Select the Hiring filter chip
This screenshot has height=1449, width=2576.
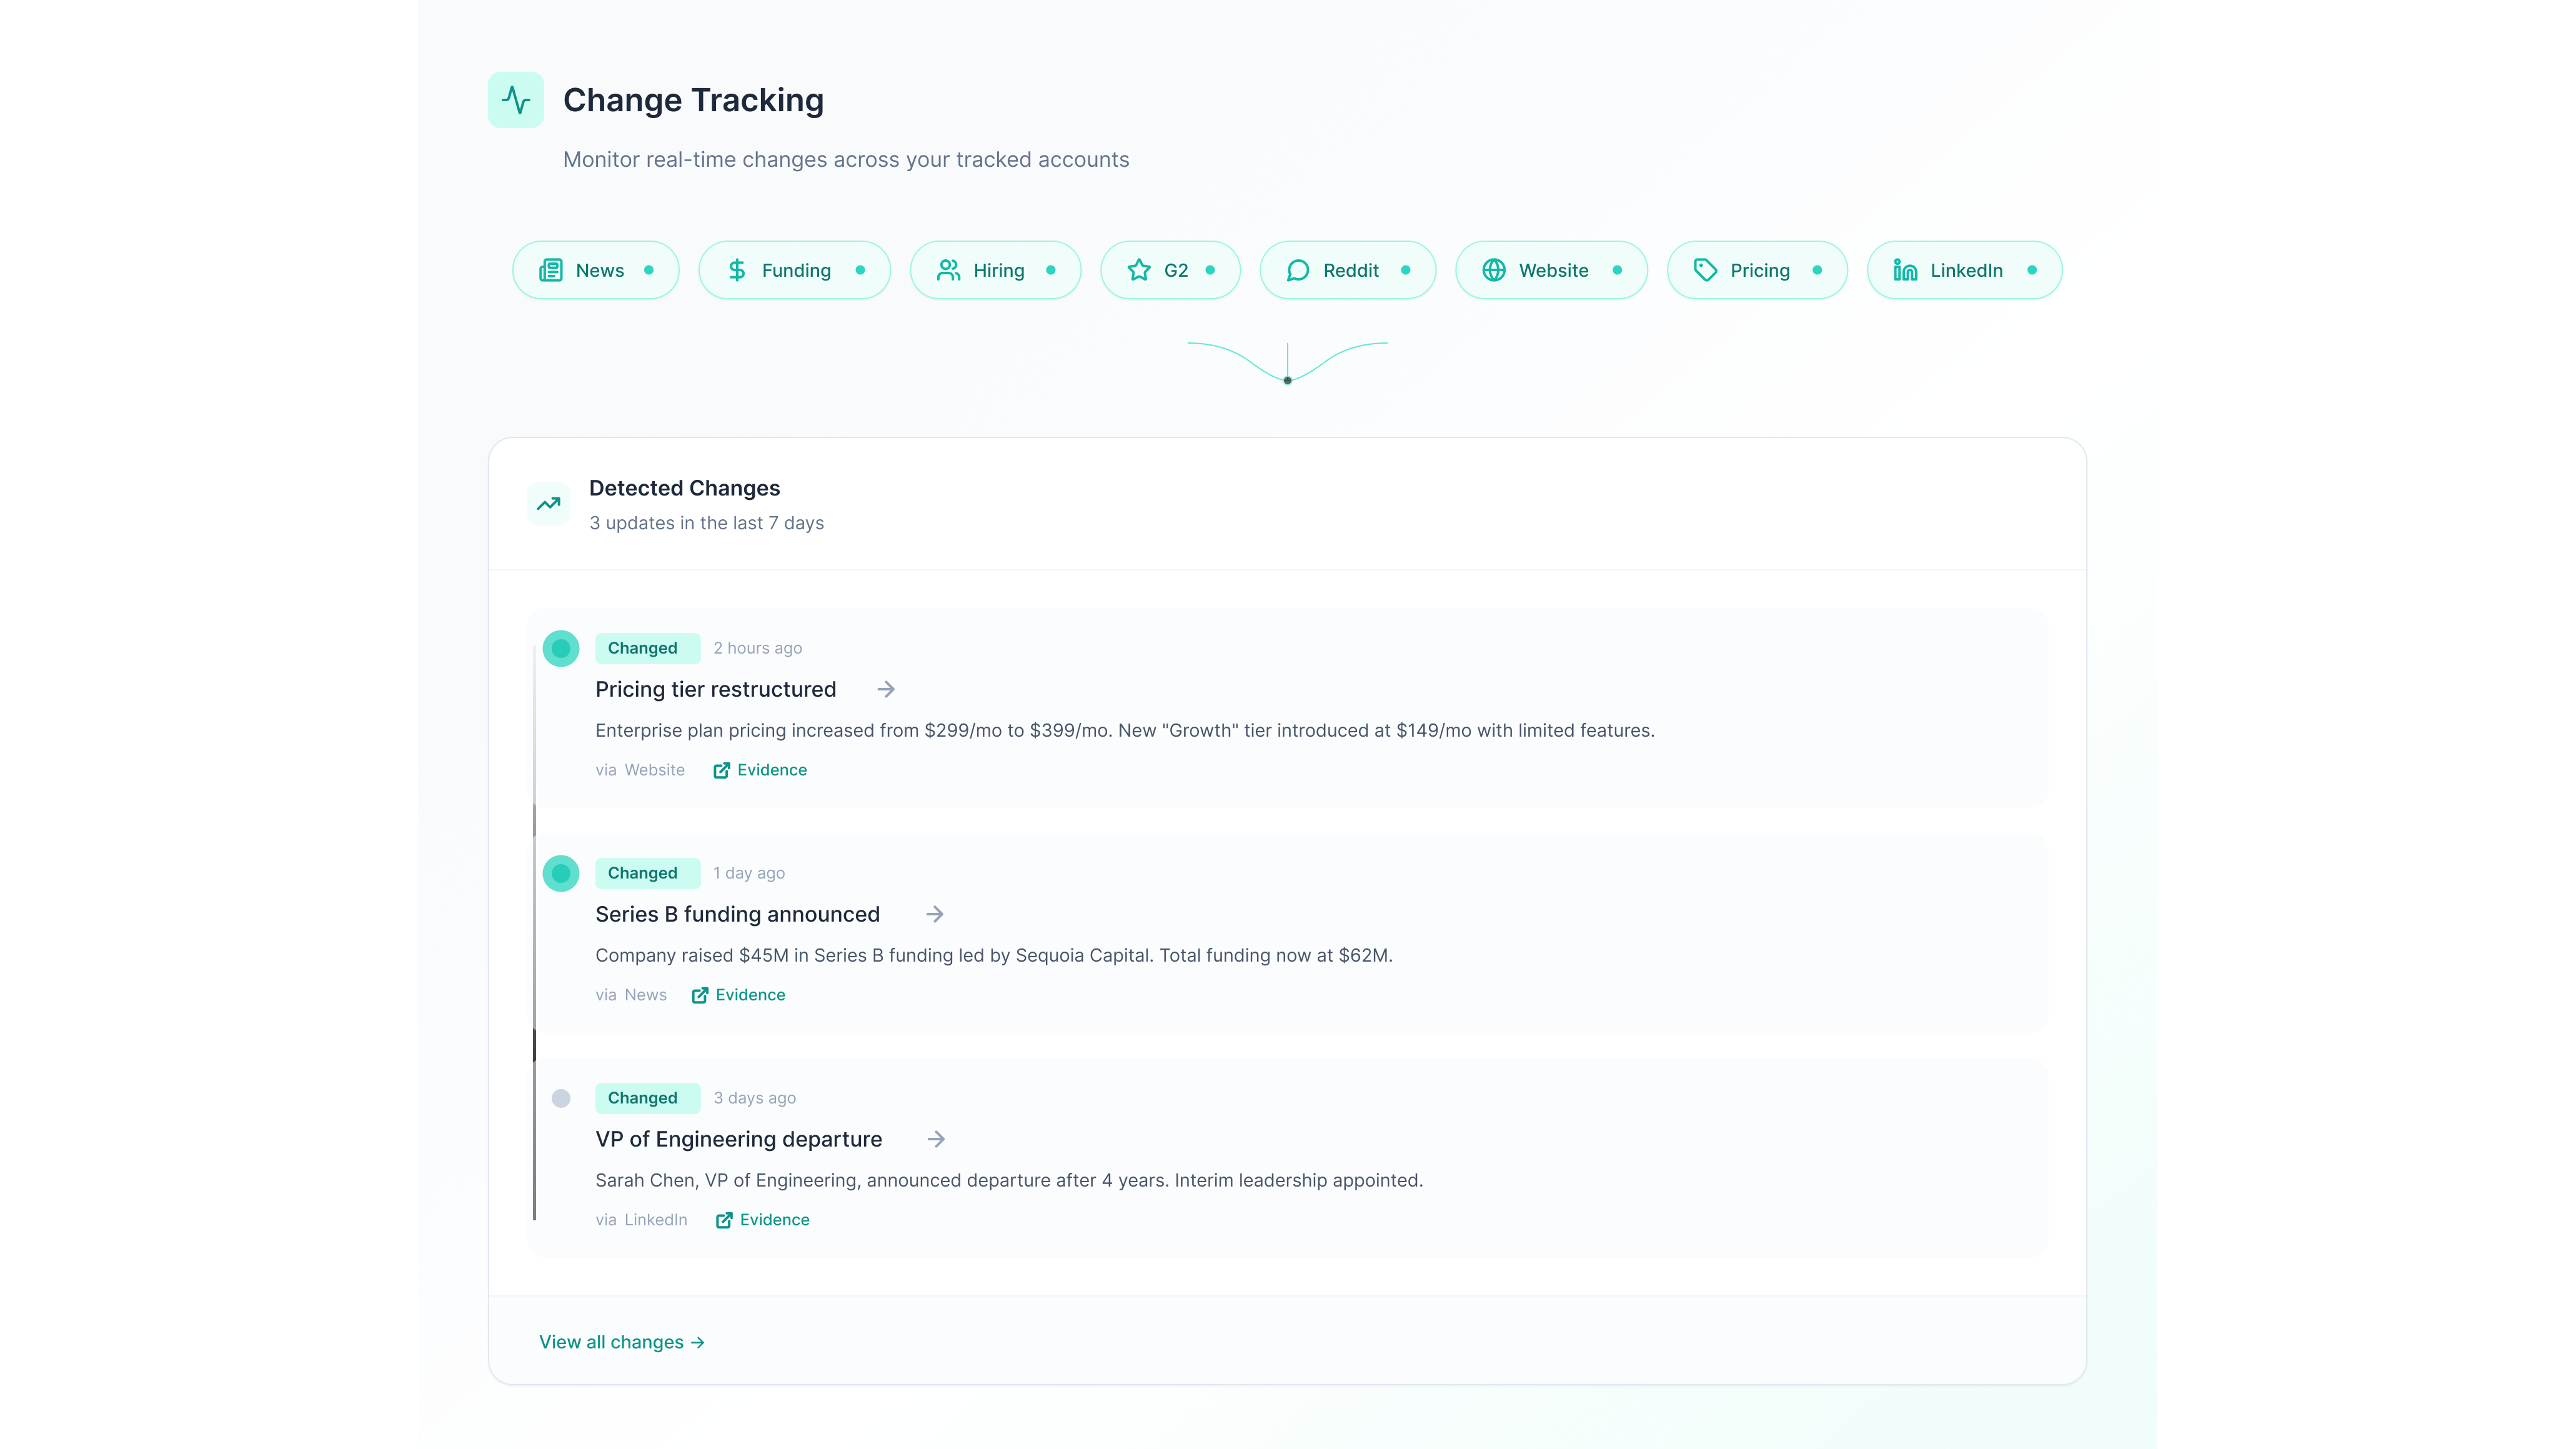coord(995,270)
